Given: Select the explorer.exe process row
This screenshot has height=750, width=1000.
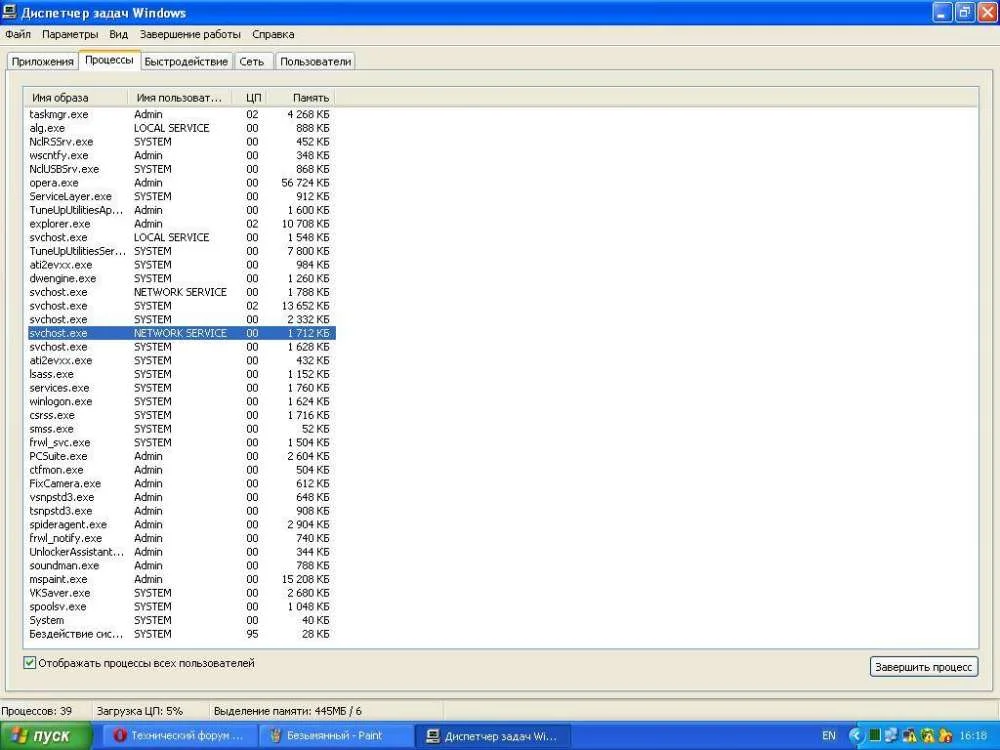Looking at the screenshot, I should pos(181,224).
